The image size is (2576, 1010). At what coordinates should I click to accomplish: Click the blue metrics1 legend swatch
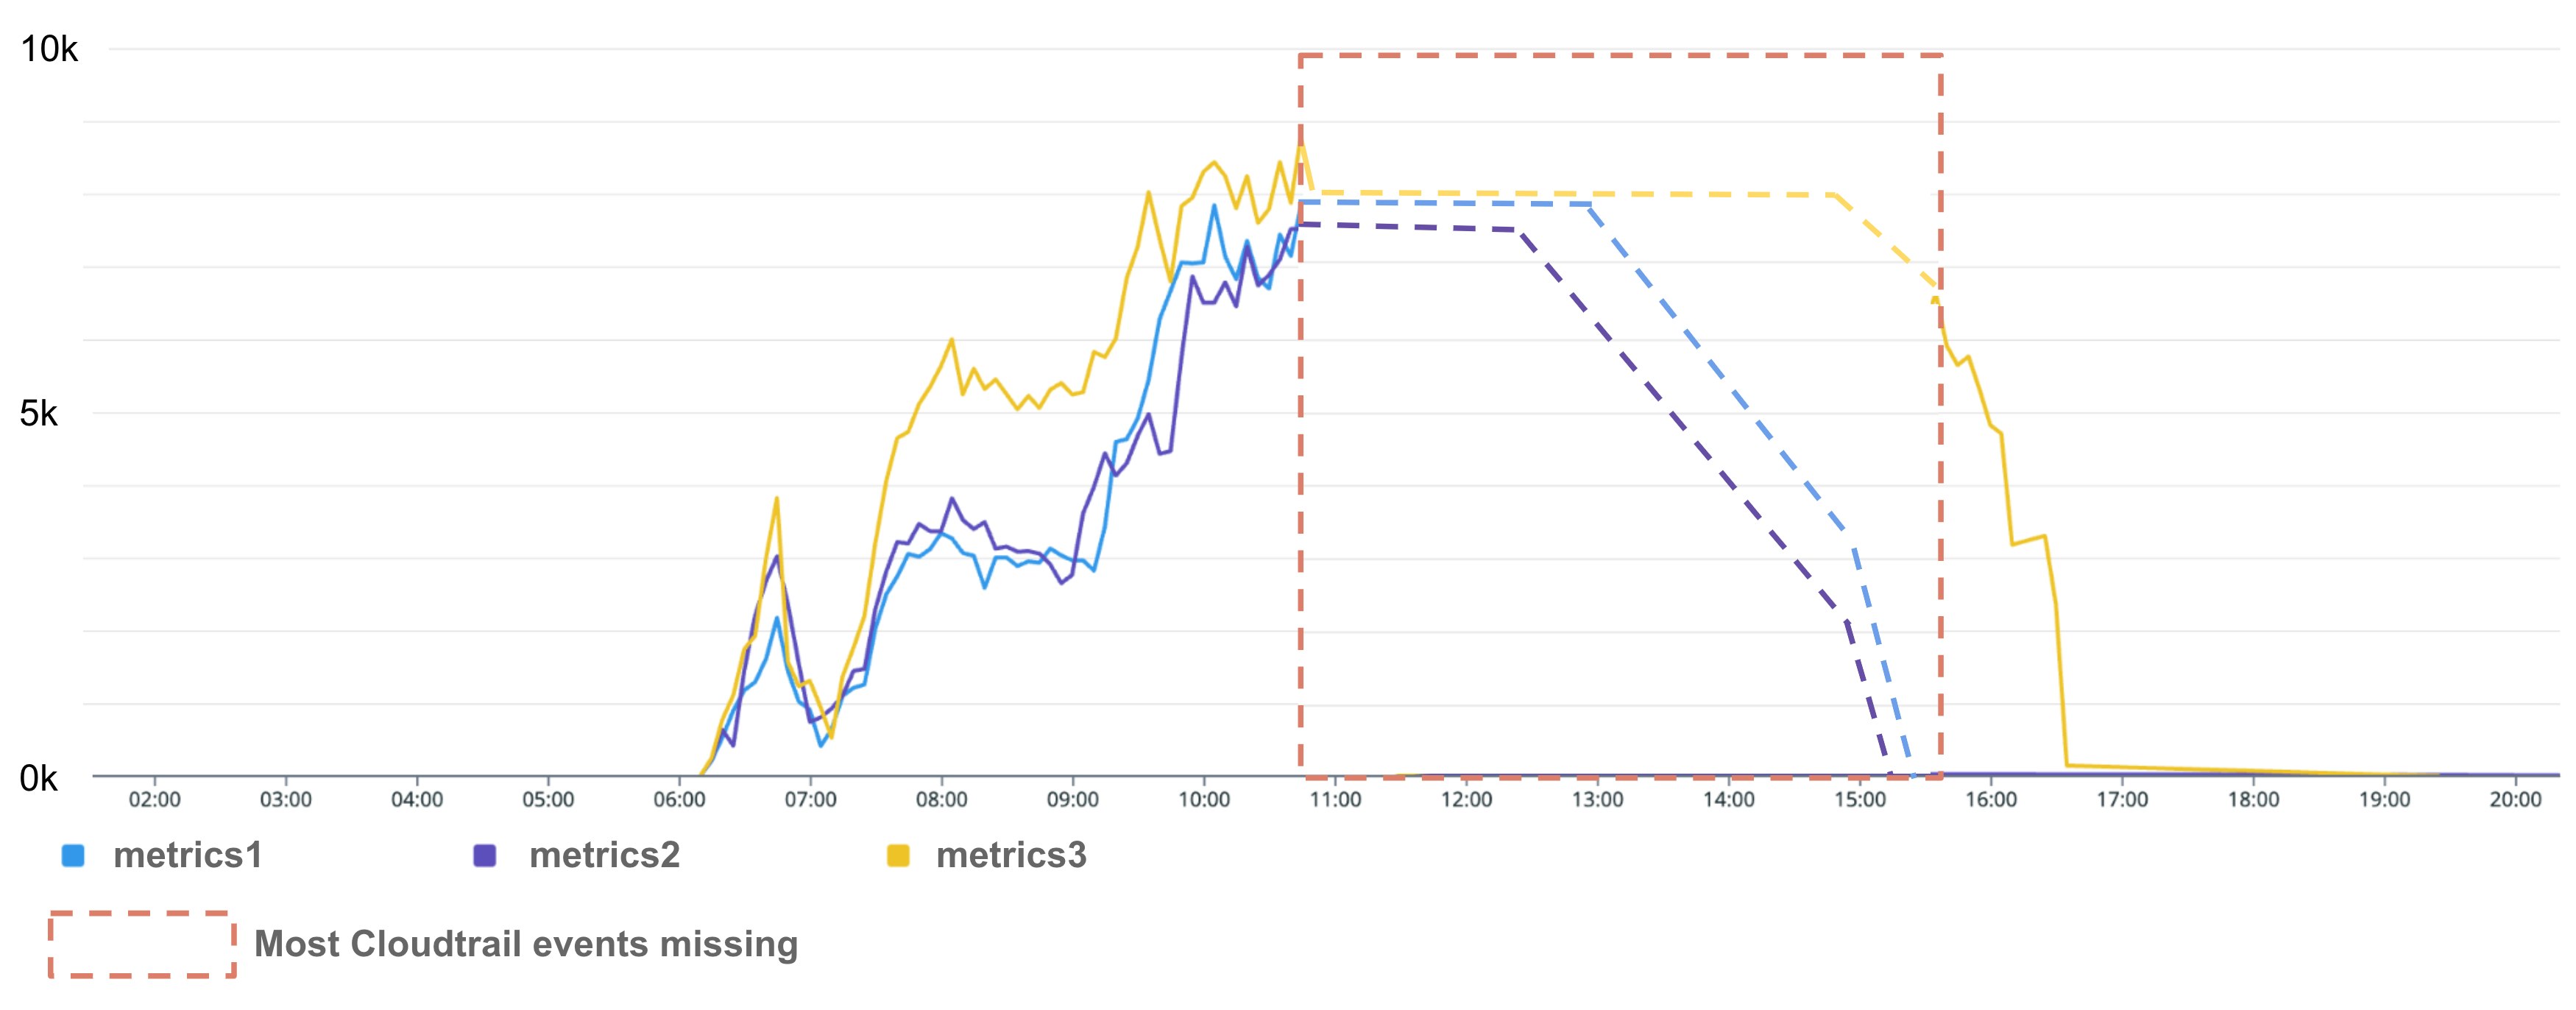click(73, 856)
